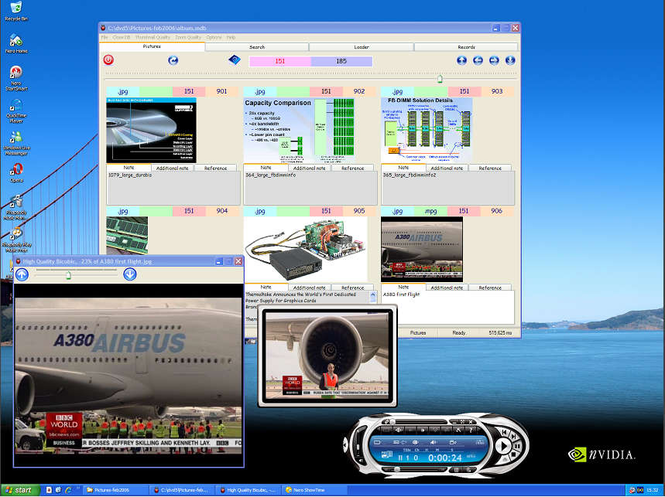Click the lavender 185 field in the album toolbar
665x497 pixels.
click(341, 61)
